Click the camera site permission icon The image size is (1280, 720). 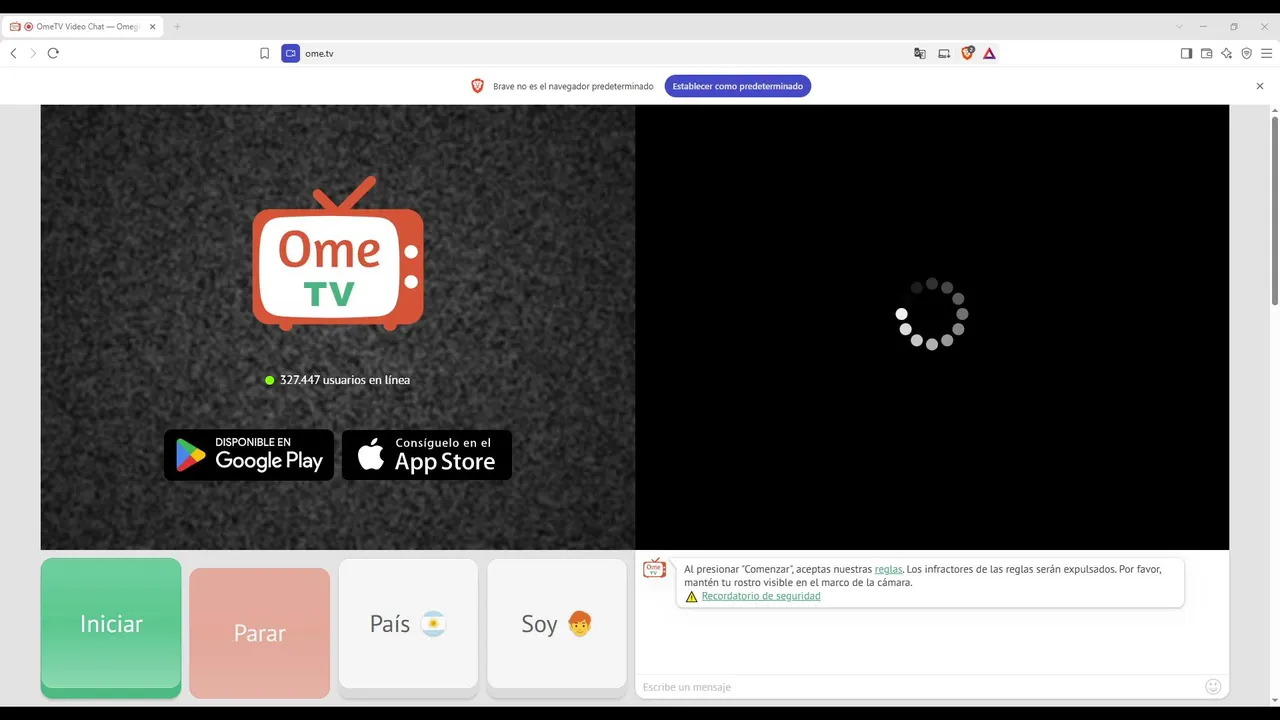pos(291,53)
